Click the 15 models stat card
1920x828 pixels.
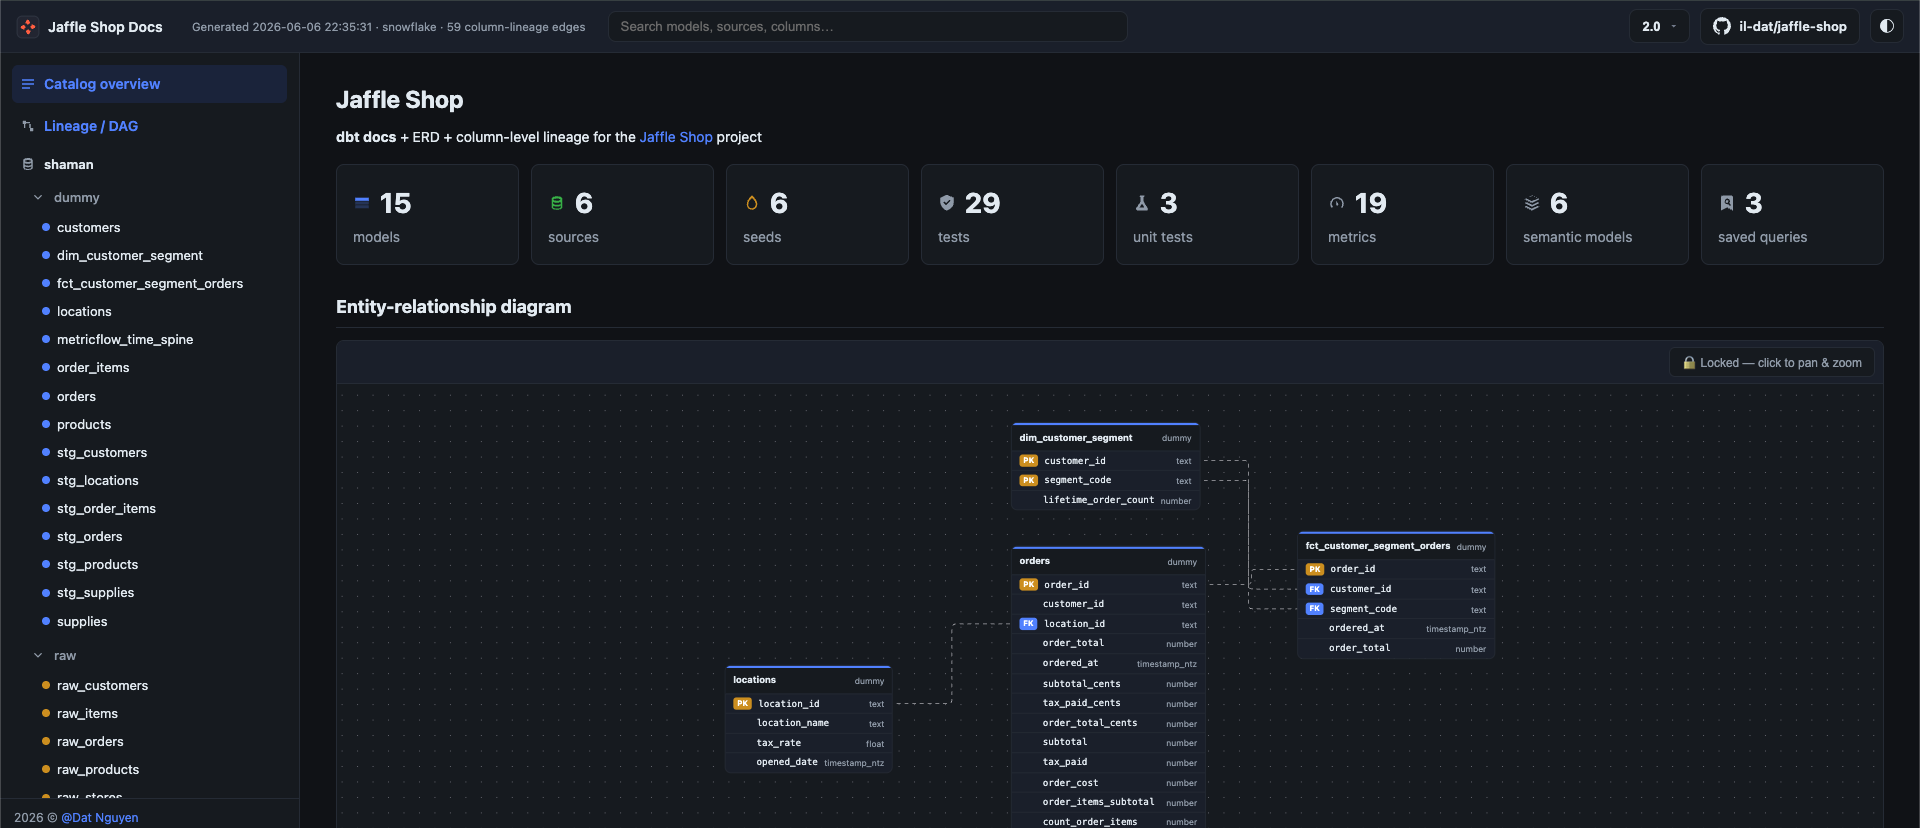(x=427, y=215)
